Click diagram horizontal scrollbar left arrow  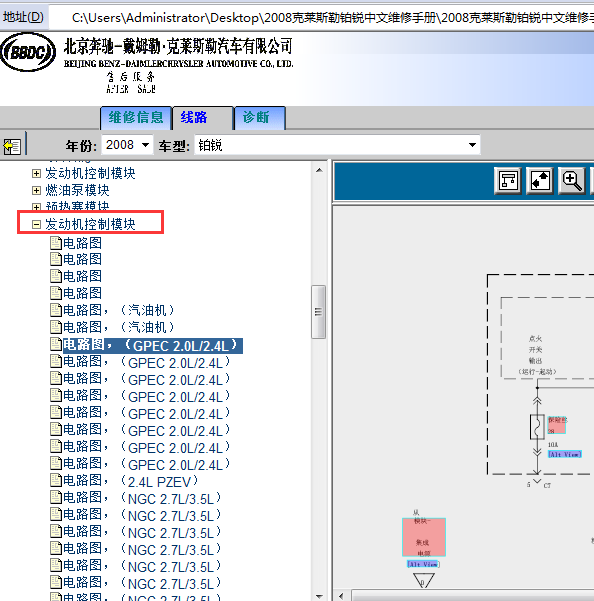341,596
